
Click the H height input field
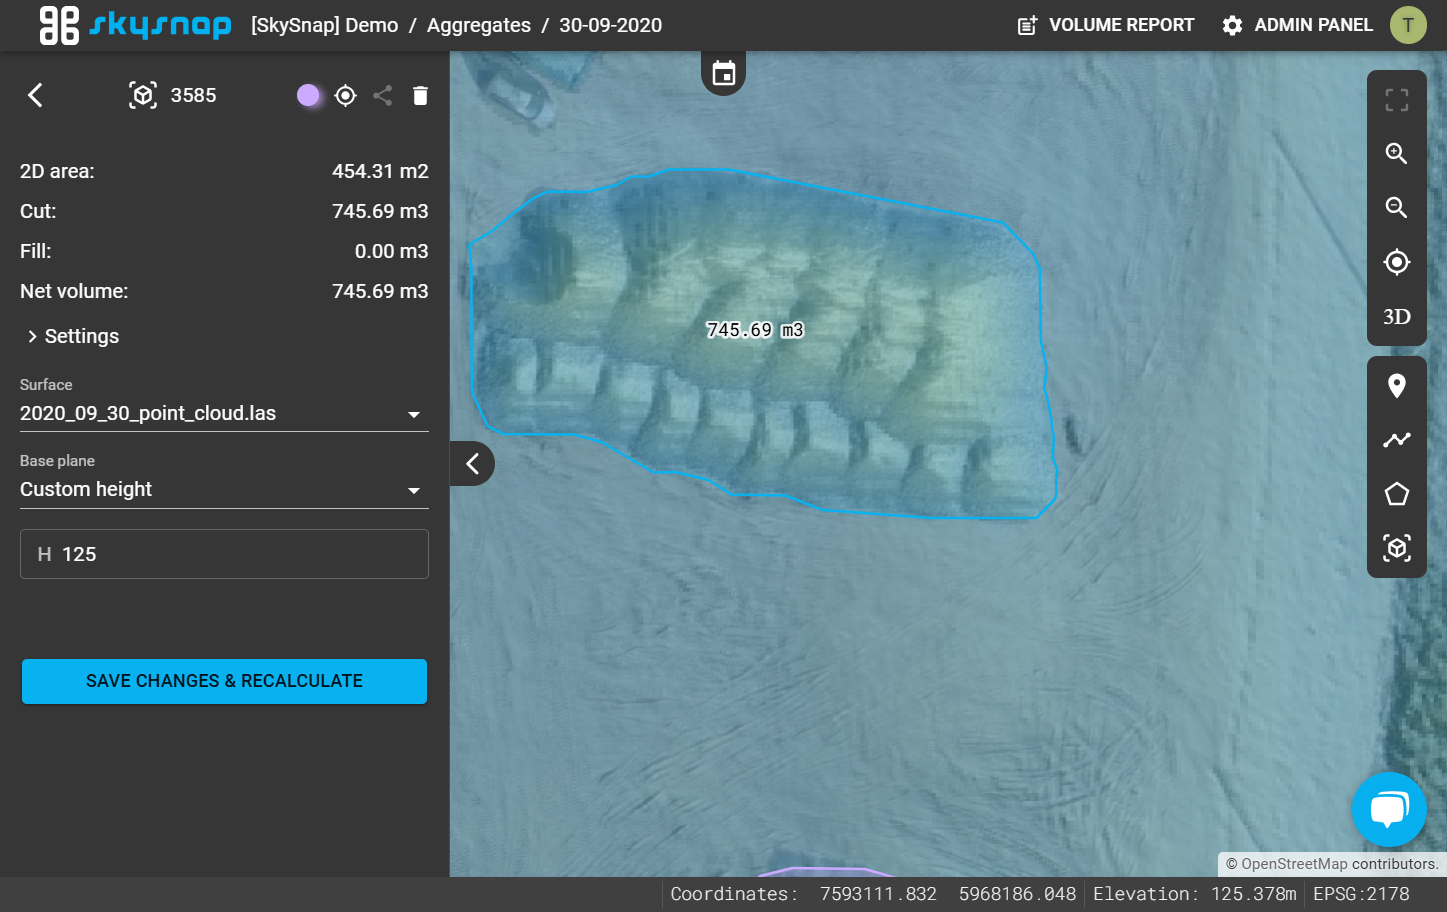(x=224, y=554)
